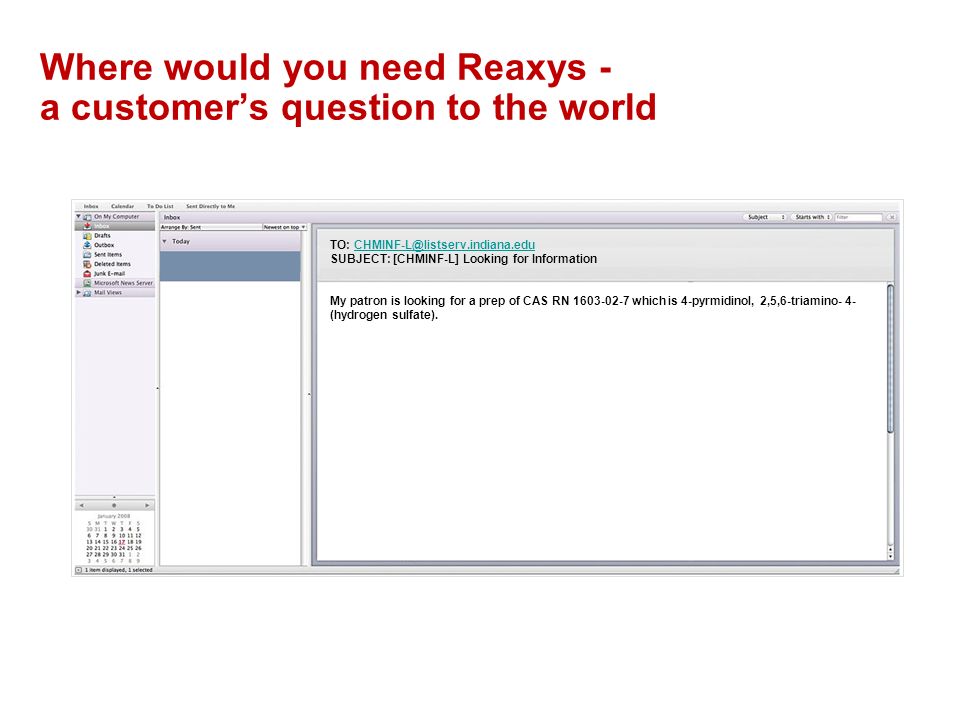This screenshot has width=960, height=720.
Task: Select January 10 in the mini calendar
Action: 122,536
